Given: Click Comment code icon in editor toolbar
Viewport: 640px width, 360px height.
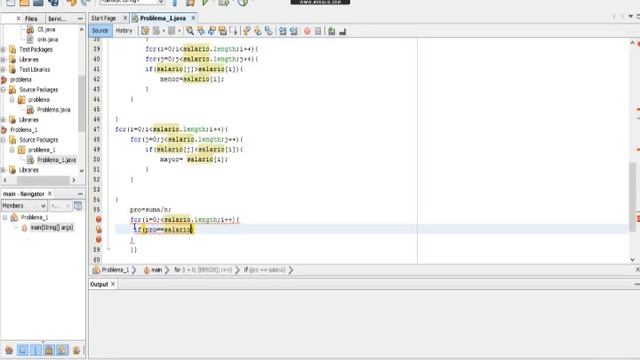Looking at the screenshot, I should tap(331, 31).
